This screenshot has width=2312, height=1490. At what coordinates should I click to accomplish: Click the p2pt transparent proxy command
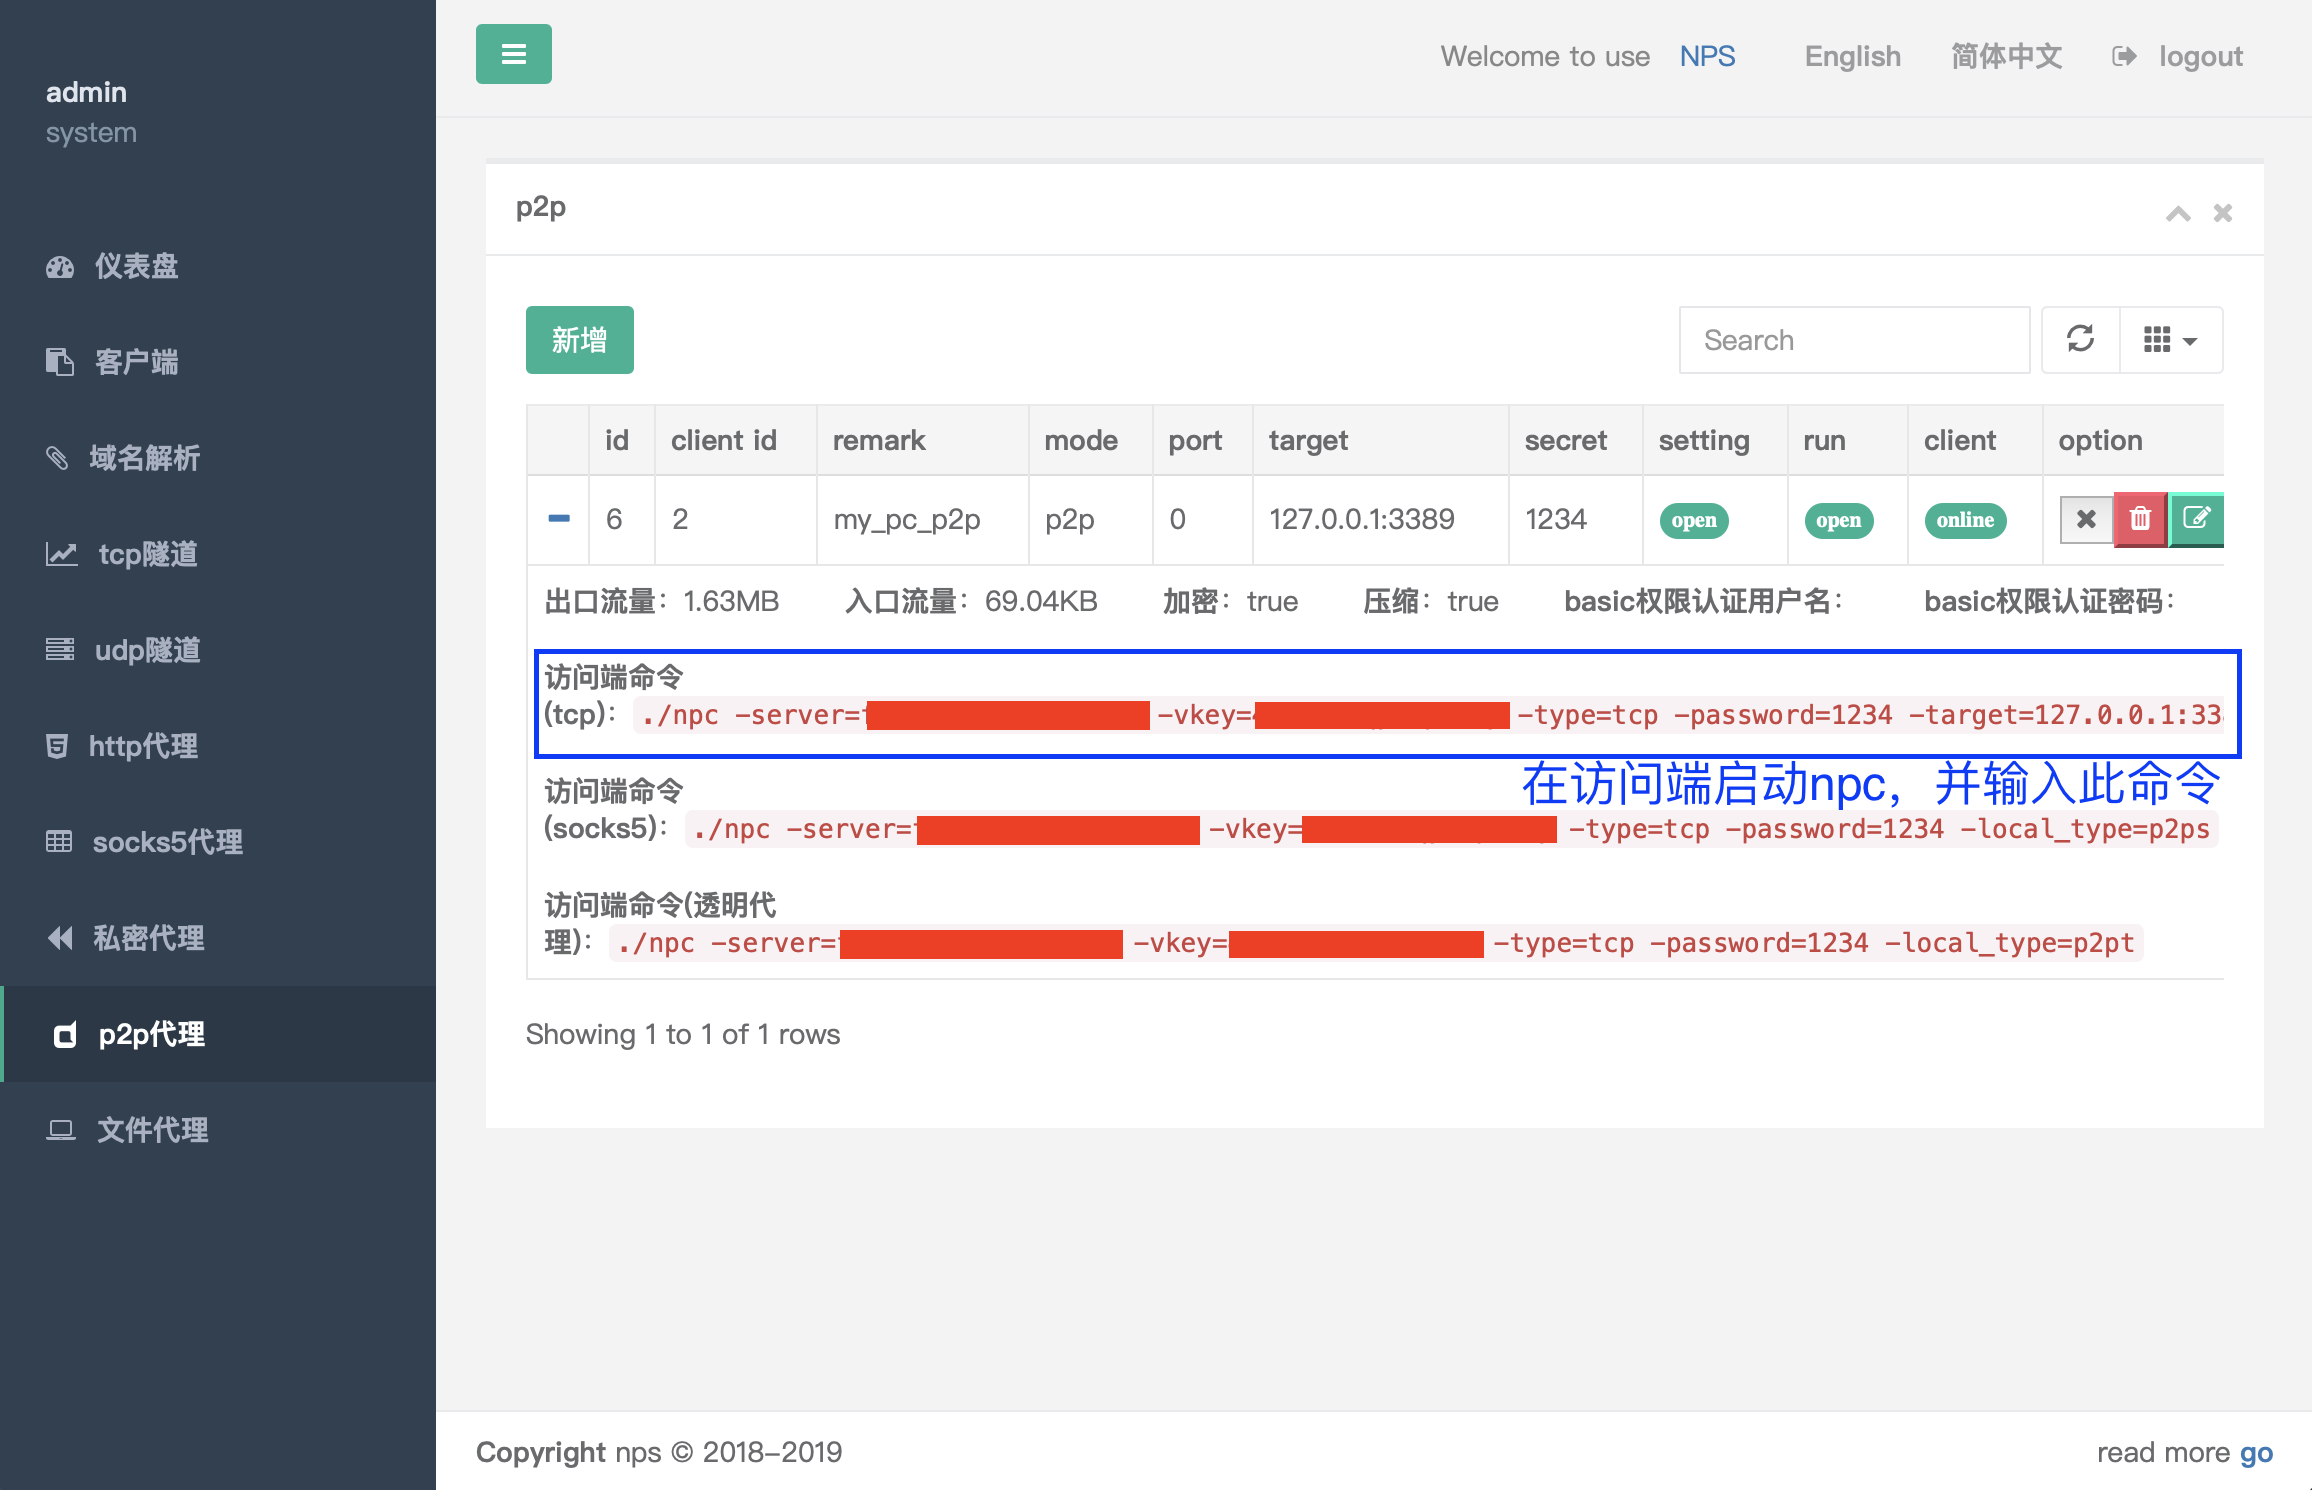click(1376, 943)
